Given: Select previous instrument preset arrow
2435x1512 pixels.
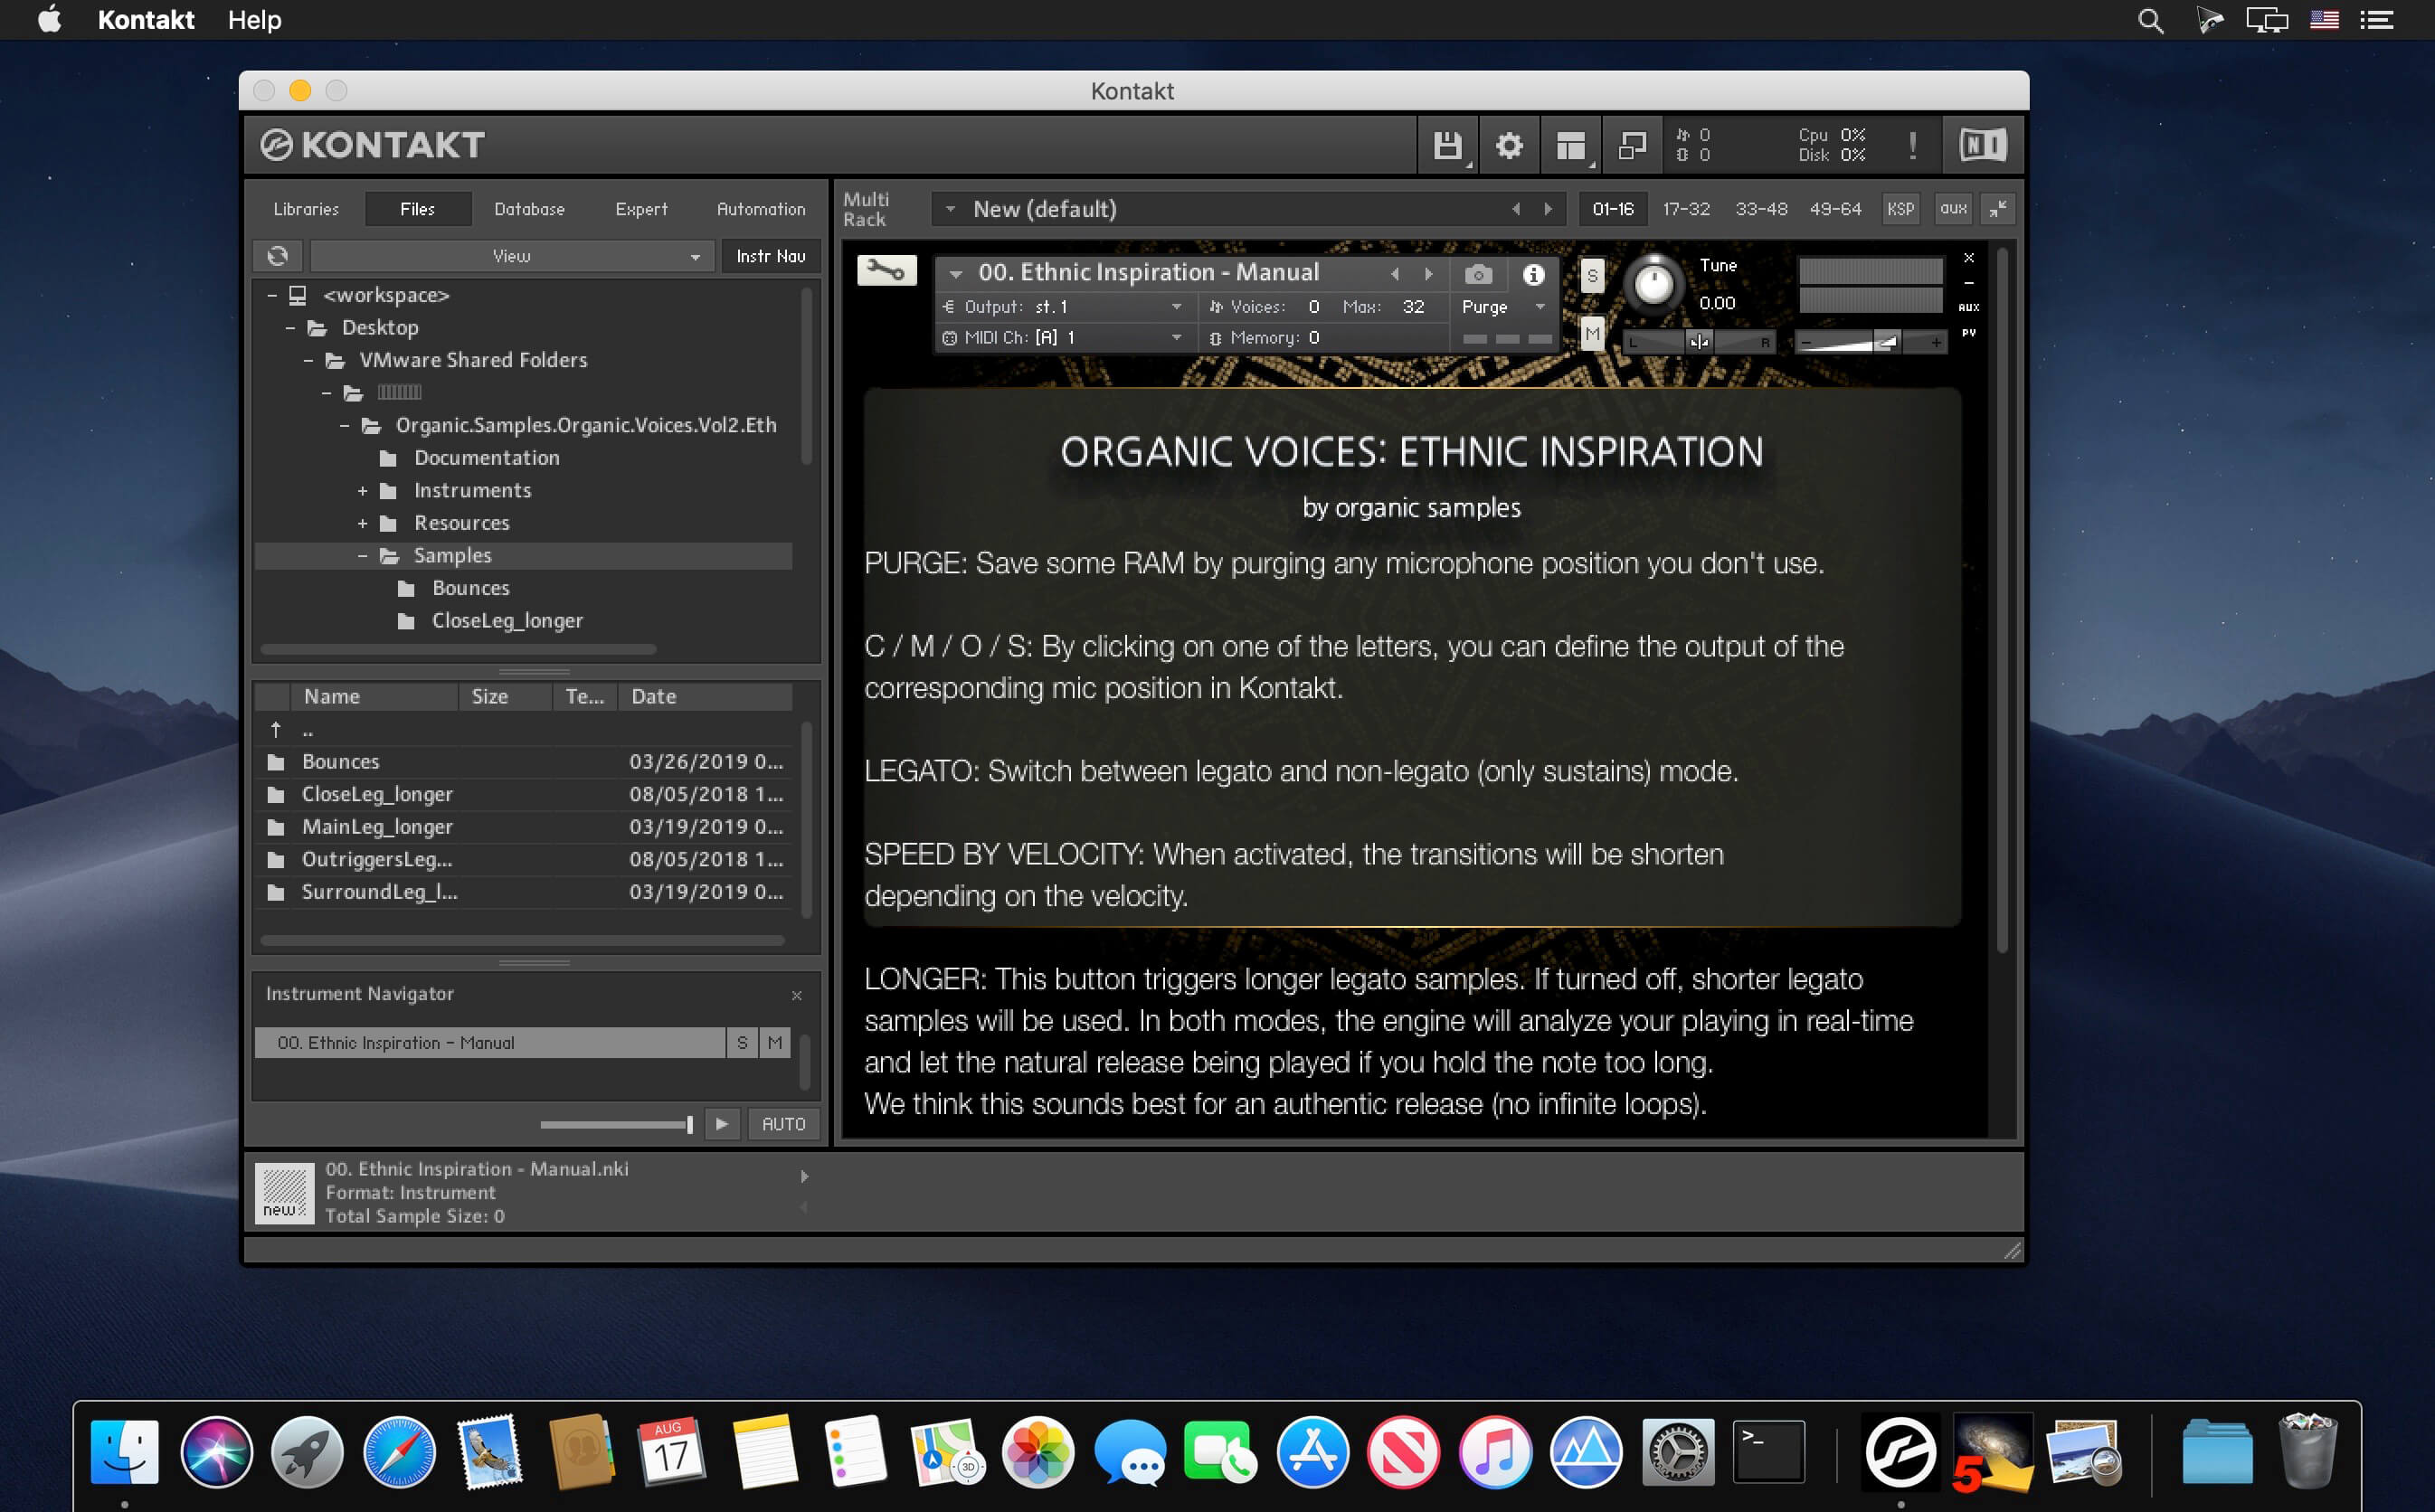Looking at the screenshot, I should [x=1395, y=274].
